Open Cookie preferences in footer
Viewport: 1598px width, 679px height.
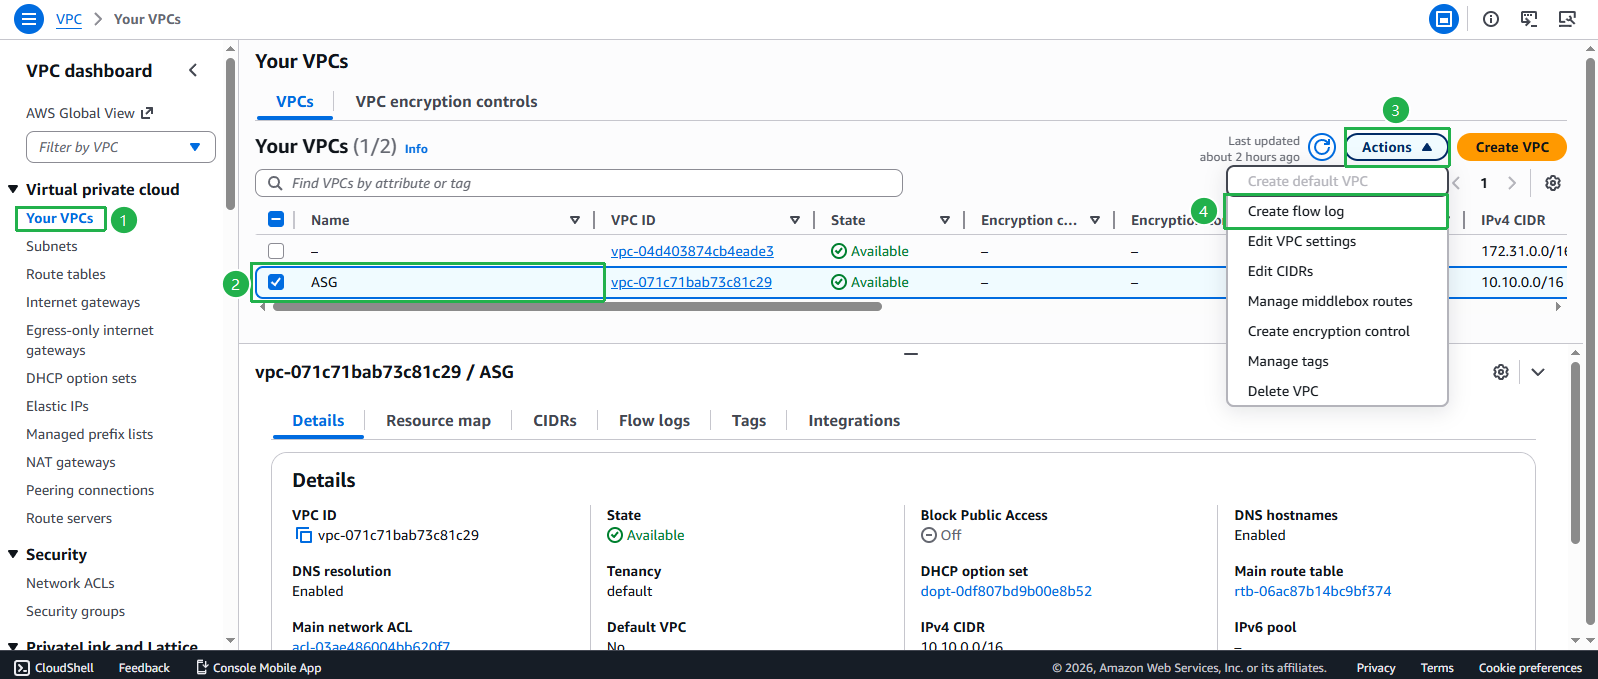[1530, 667]
